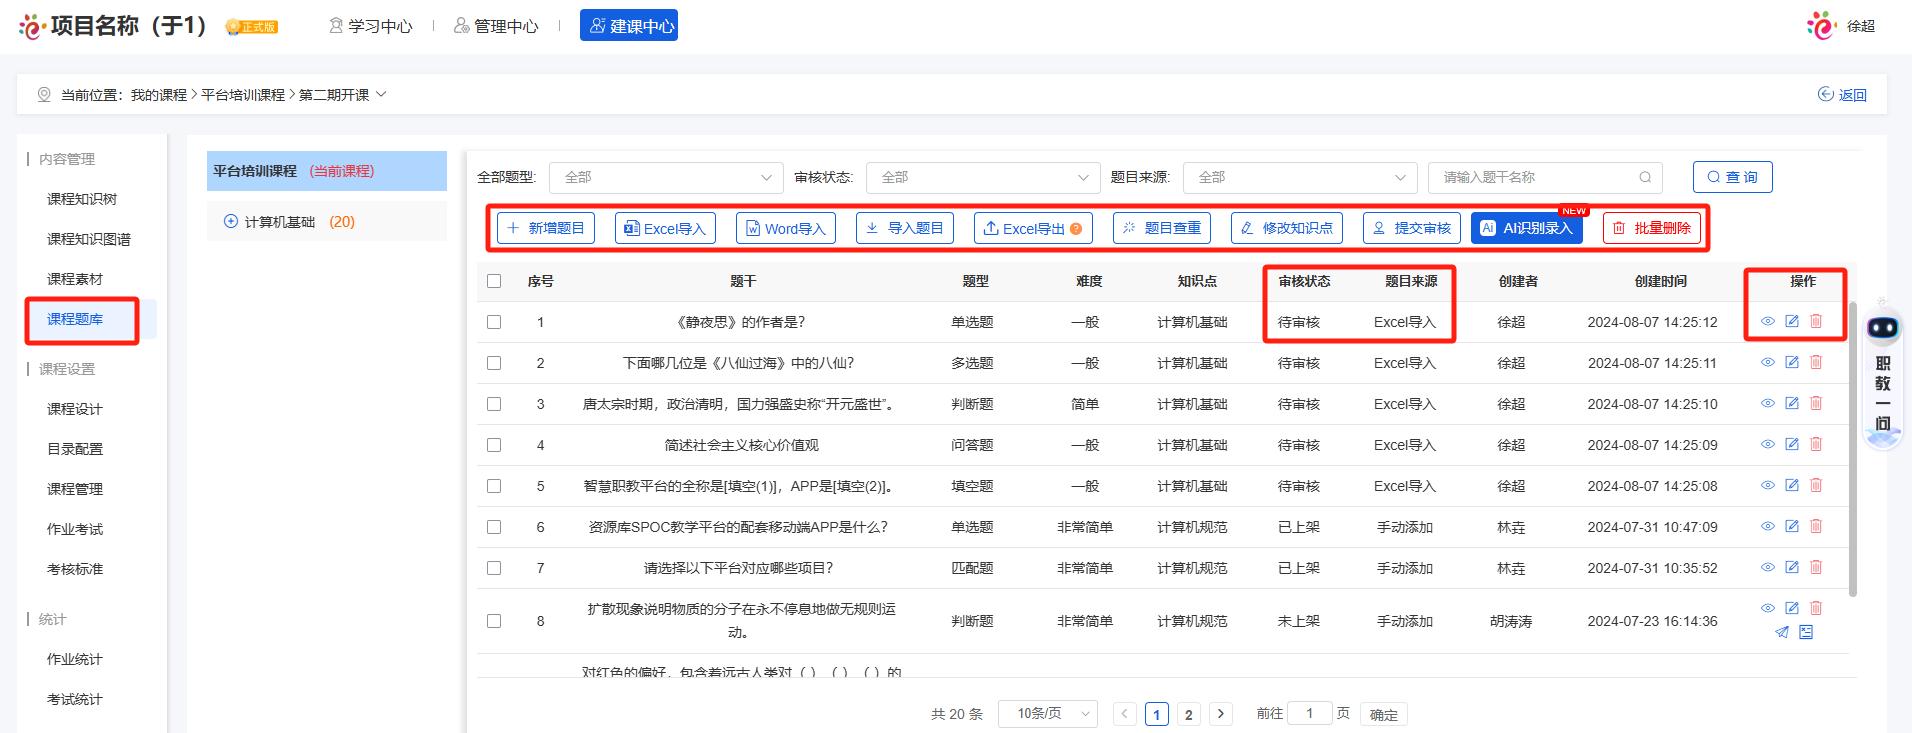Image resolution: width=1912 pixels, height=733 pixels.
Task: Open the 建课中心 tab
Action: point(629,26)
